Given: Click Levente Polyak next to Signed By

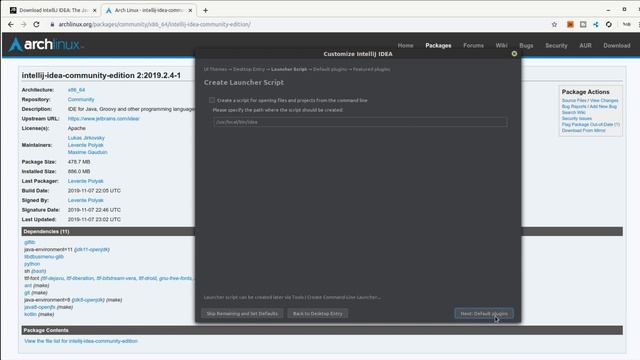Looking at the screenshot, I should pos(85,200).
